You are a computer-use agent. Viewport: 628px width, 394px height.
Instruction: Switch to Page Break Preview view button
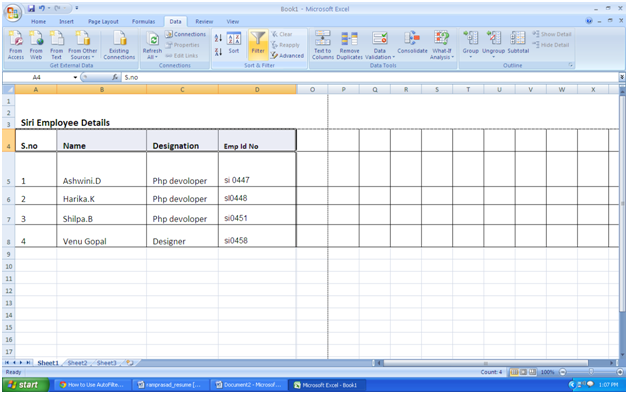coord(532,372)
